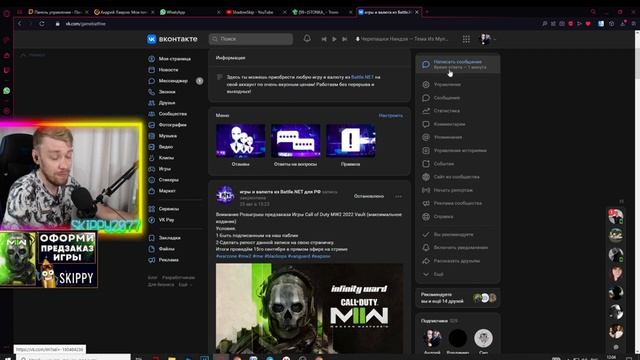Click the VK Pay icon in the sidebar

[151, 220]
